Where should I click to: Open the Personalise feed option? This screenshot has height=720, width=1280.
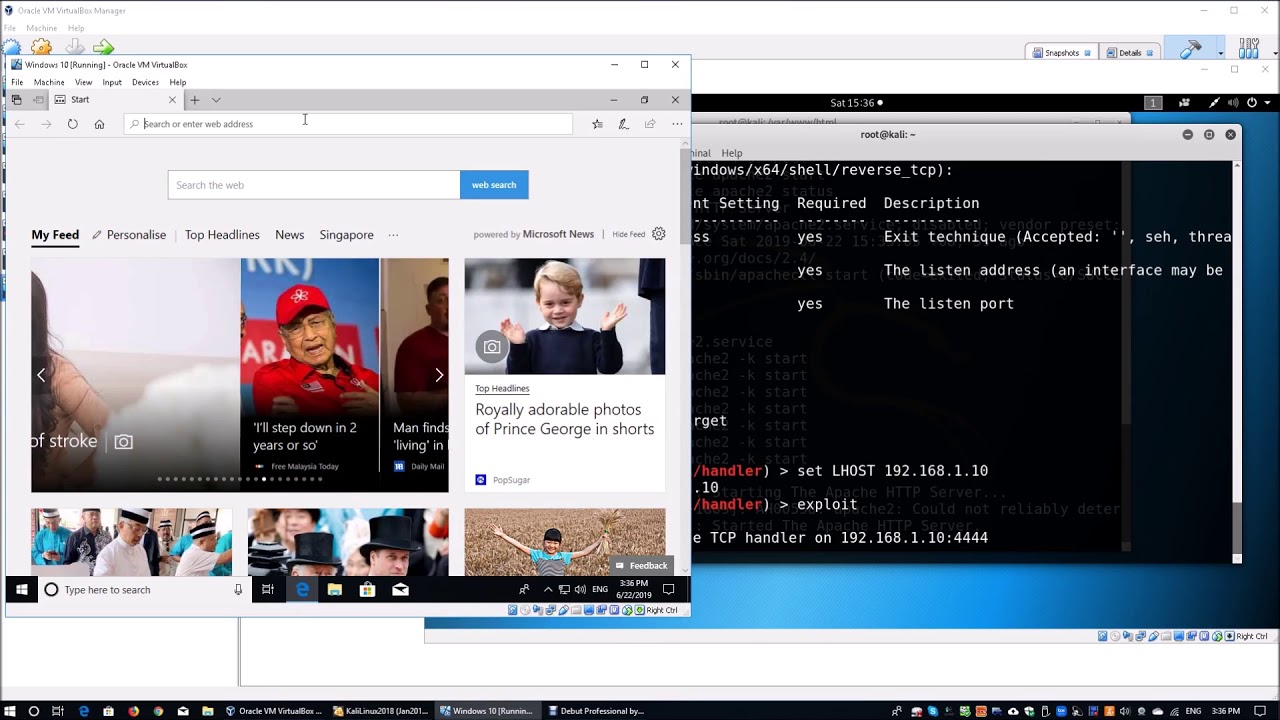click(129, 235)
